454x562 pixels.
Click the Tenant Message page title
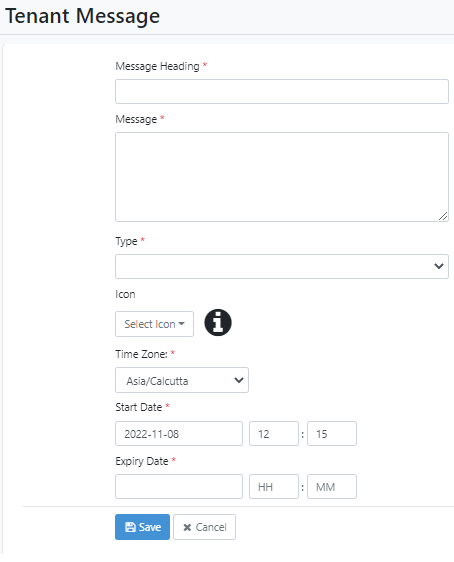click(82, 16)
